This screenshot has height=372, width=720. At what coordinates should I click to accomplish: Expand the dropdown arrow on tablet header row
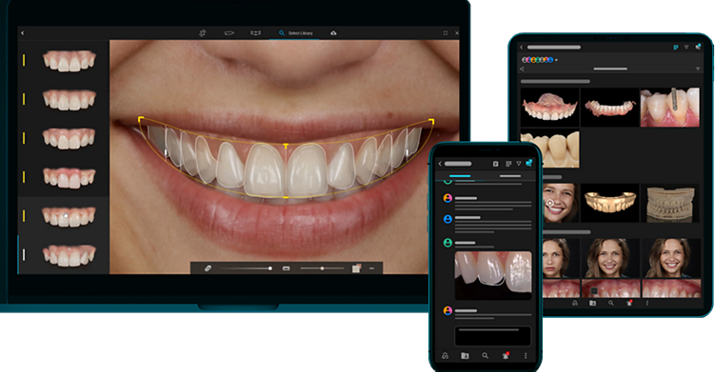click(698, 69)
